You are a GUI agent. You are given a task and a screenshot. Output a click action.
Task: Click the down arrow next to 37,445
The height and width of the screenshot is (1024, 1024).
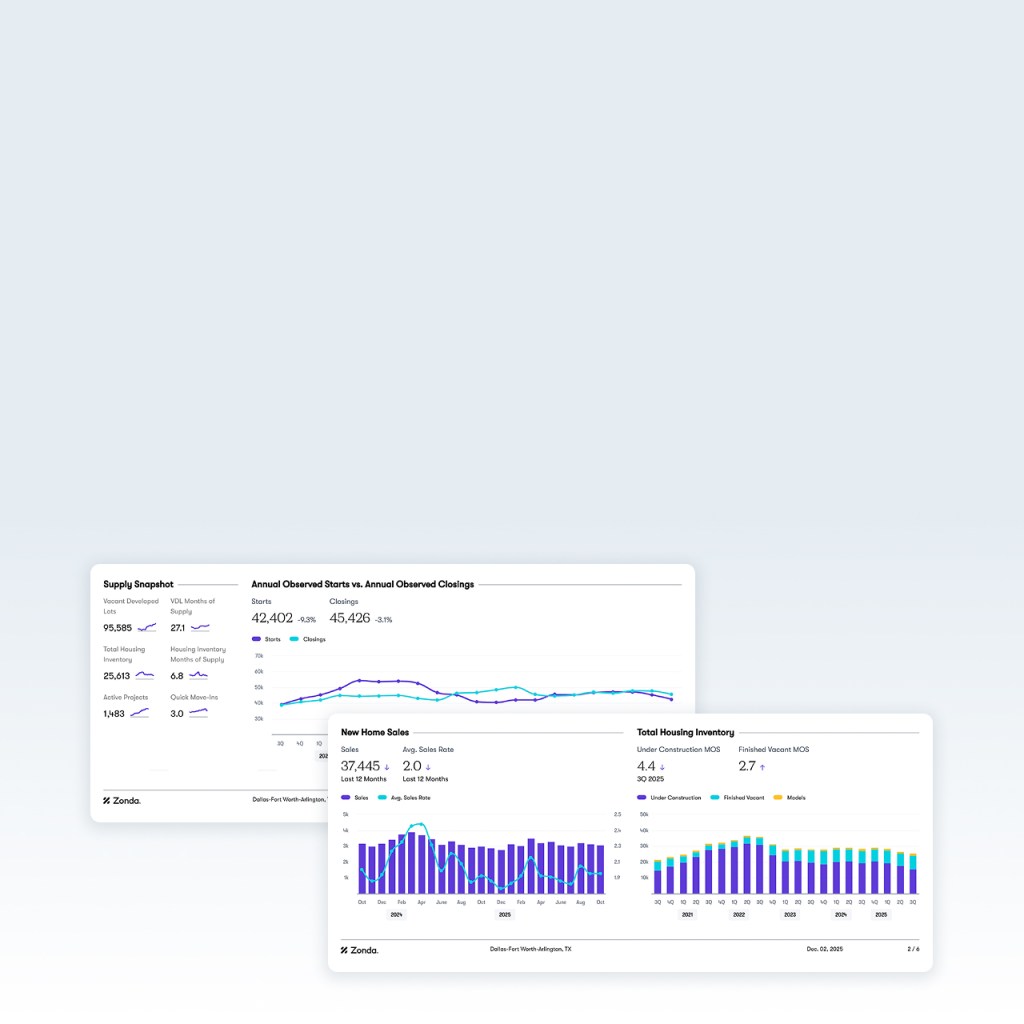click(387, 767)
